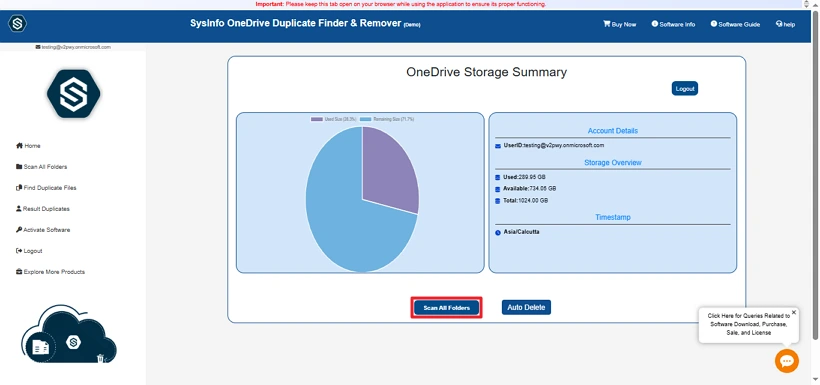Click the Total: 1024.00 GB value
The width and height of the screenshot is (820, 385).
[526, 201]
